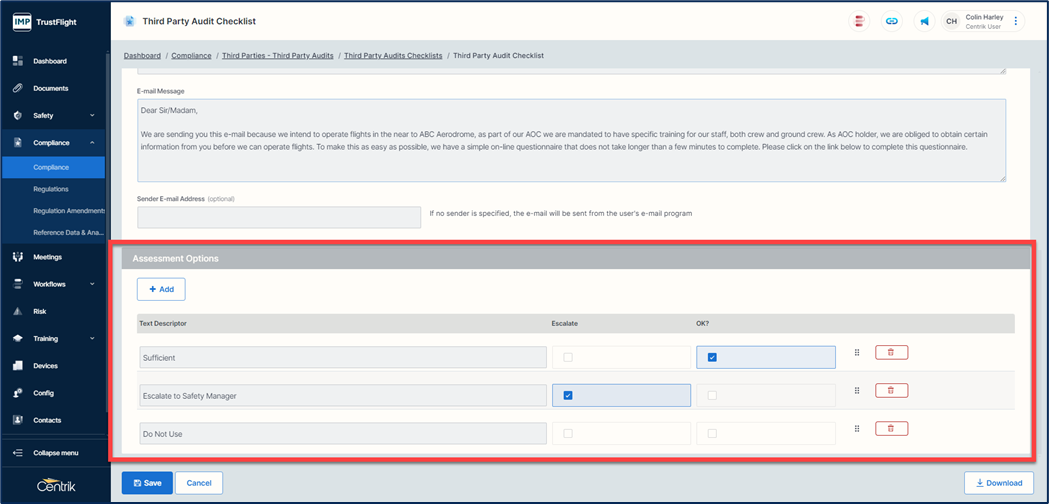The width and height of the screenshot is (1049, 504).
Task: Edit the Escalate to Safety Manager descriptor field
Action: pyautogui.click(x=343, y=396)
